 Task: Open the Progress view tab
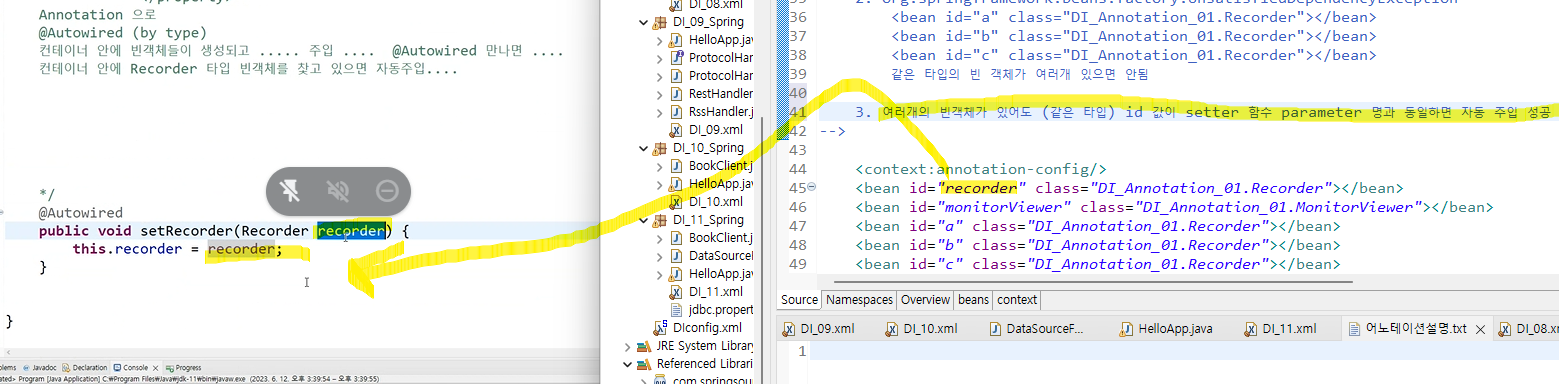pyautogui.click(x=183, y=367)
